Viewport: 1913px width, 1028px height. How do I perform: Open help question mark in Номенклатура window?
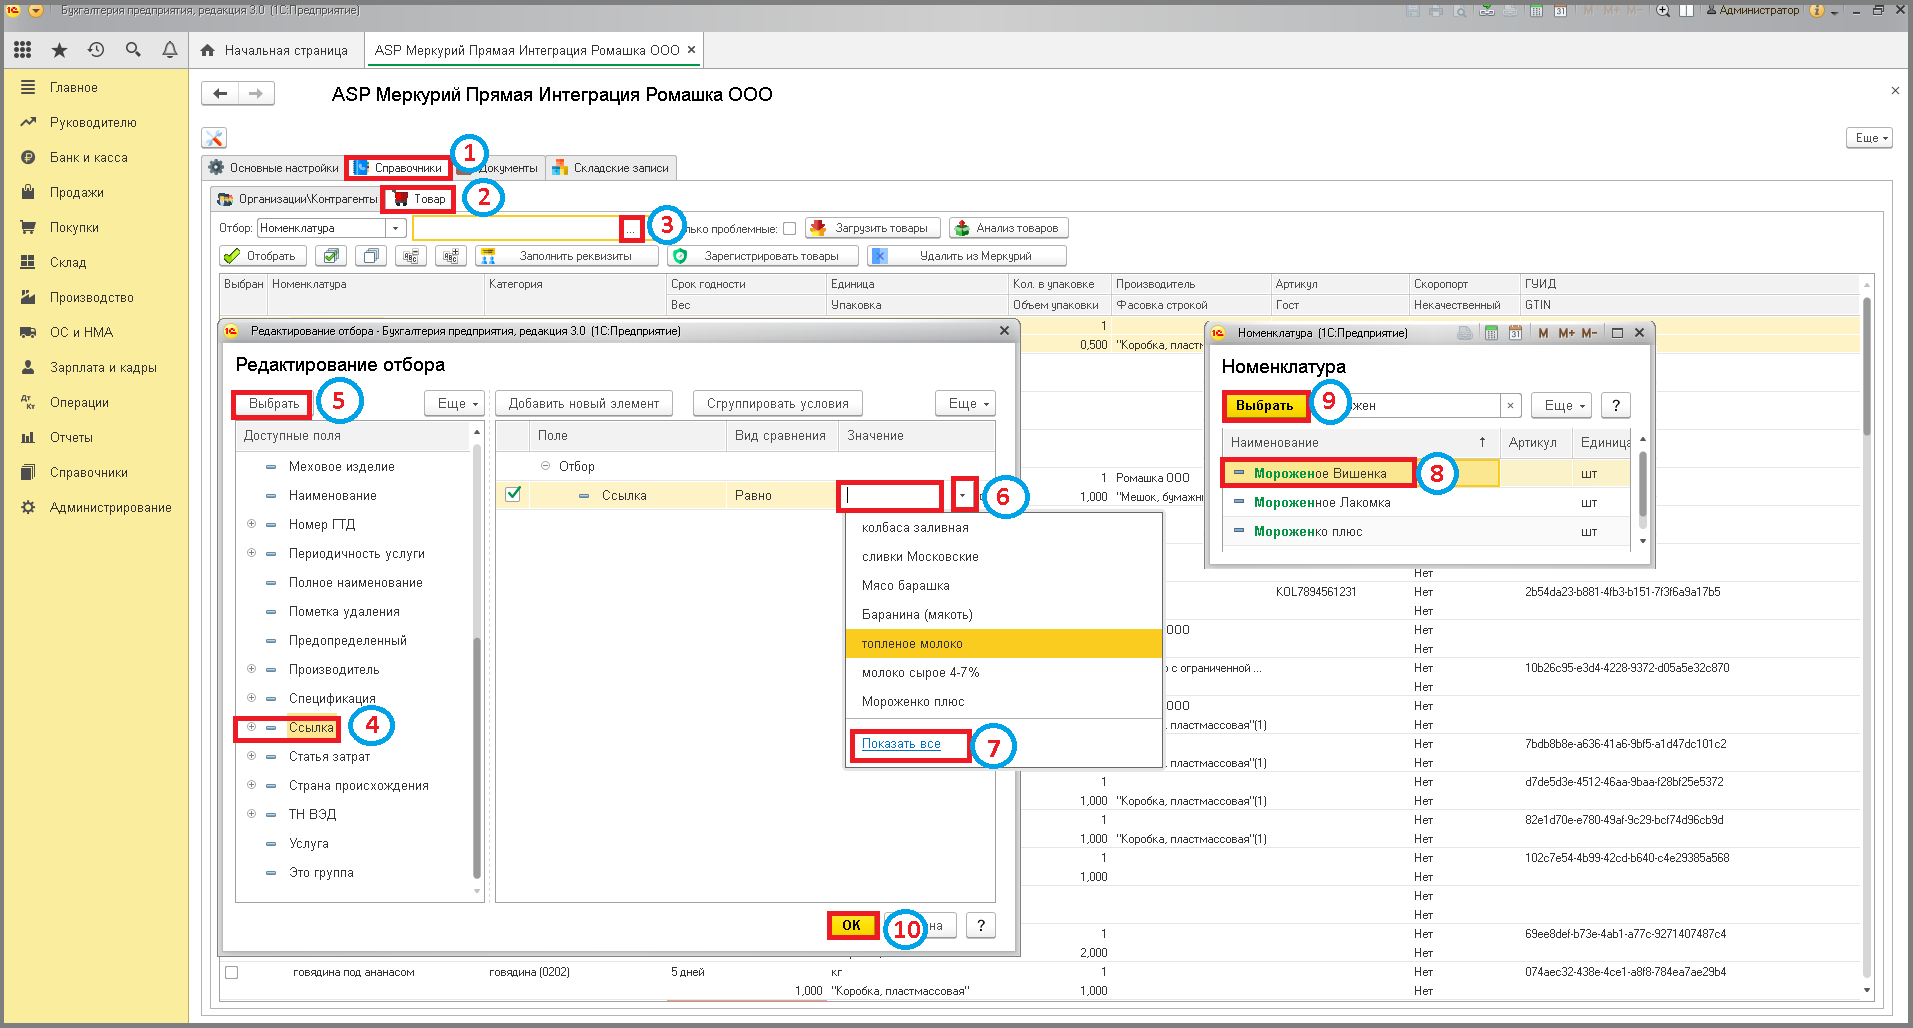coord(1616,405)
